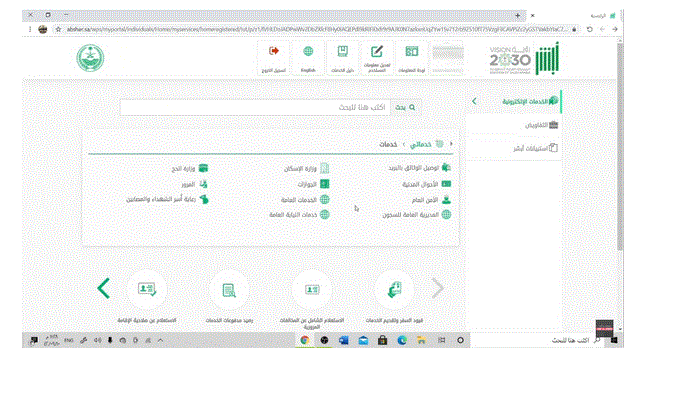Open وزارة الحج service
681x399 pixels.
tap(190, 168)
